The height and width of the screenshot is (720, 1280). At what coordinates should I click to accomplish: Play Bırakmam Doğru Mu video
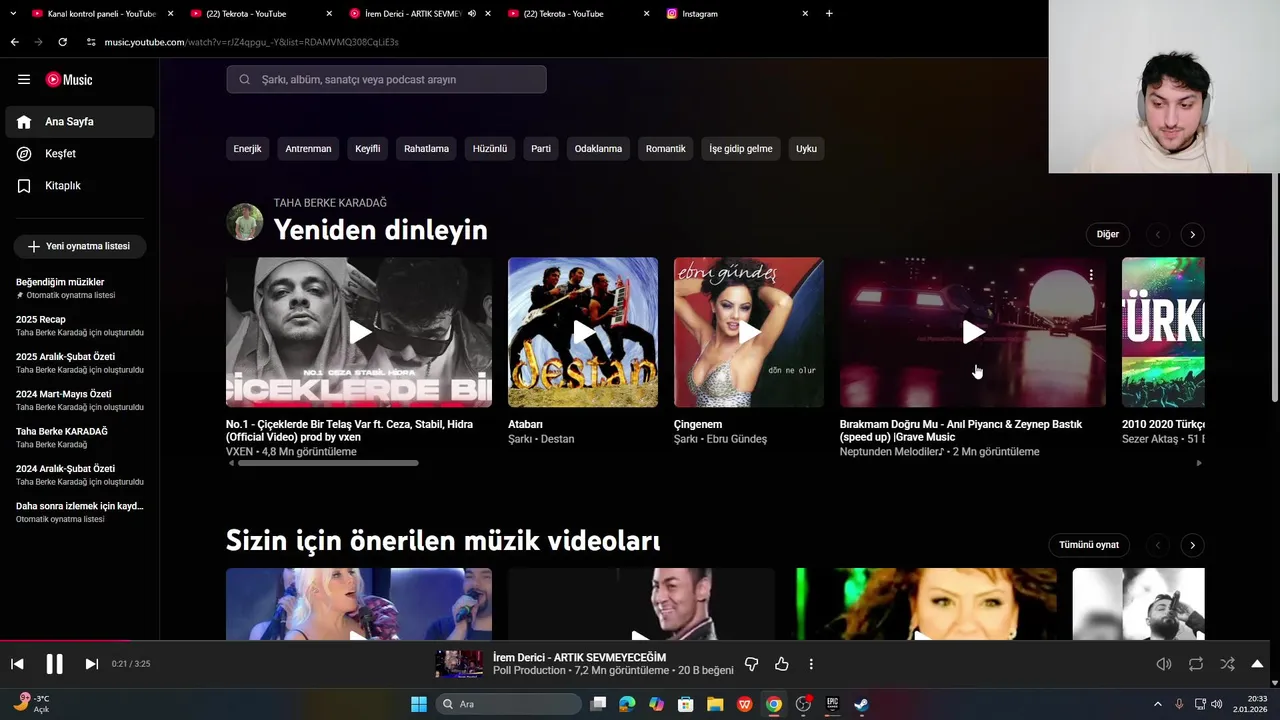tap(973, 332)
